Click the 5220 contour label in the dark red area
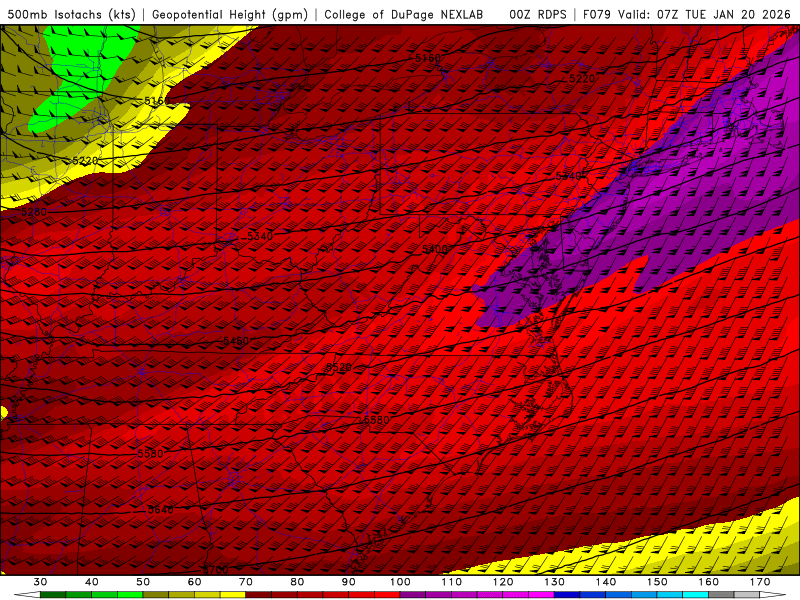The image size is (800, 600). coord(582,79)
